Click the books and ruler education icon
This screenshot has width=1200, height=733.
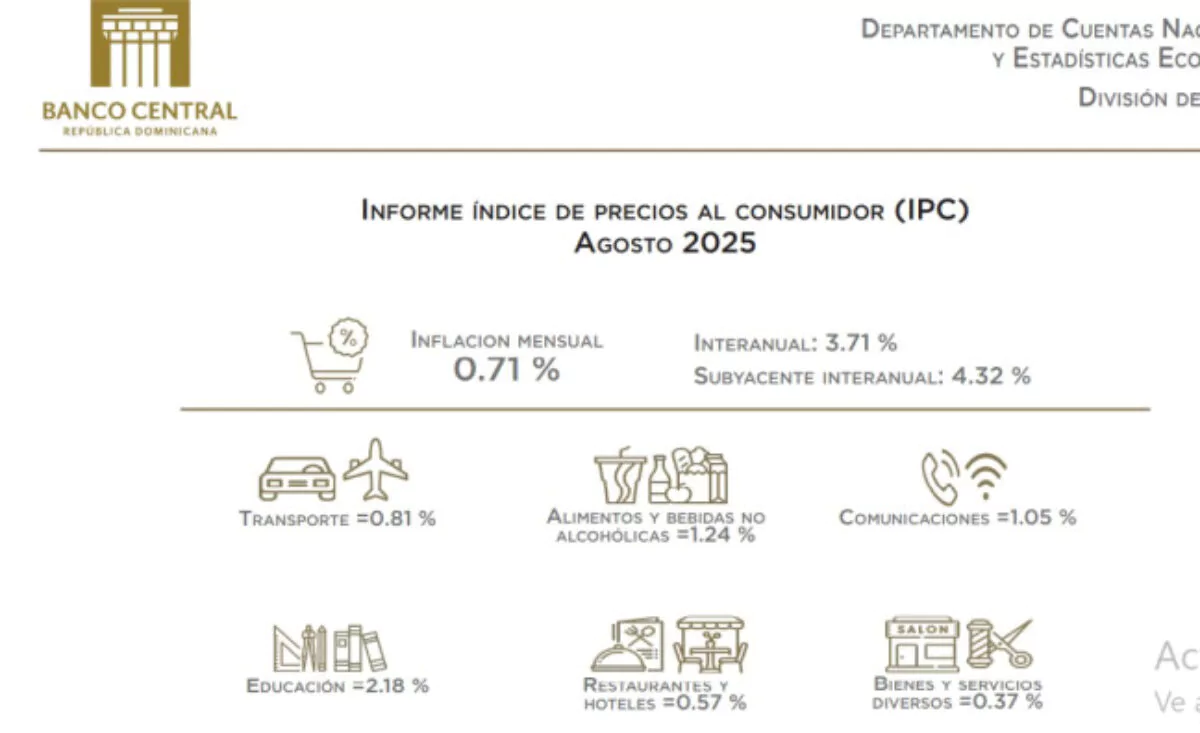click(329, 648)
